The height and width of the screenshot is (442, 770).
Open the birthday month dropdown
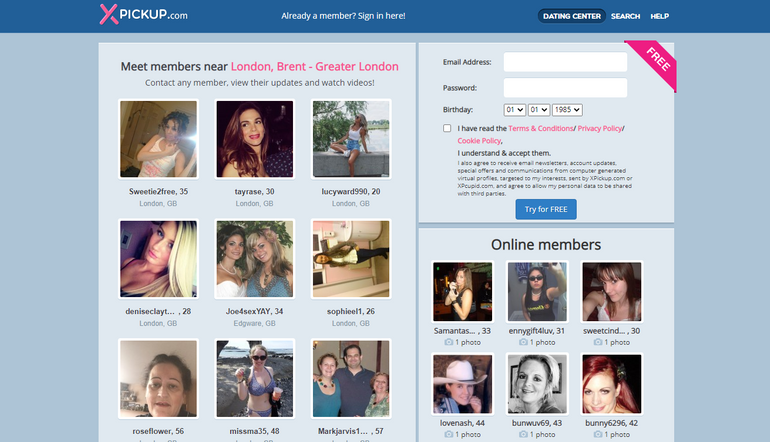(539, 110)
